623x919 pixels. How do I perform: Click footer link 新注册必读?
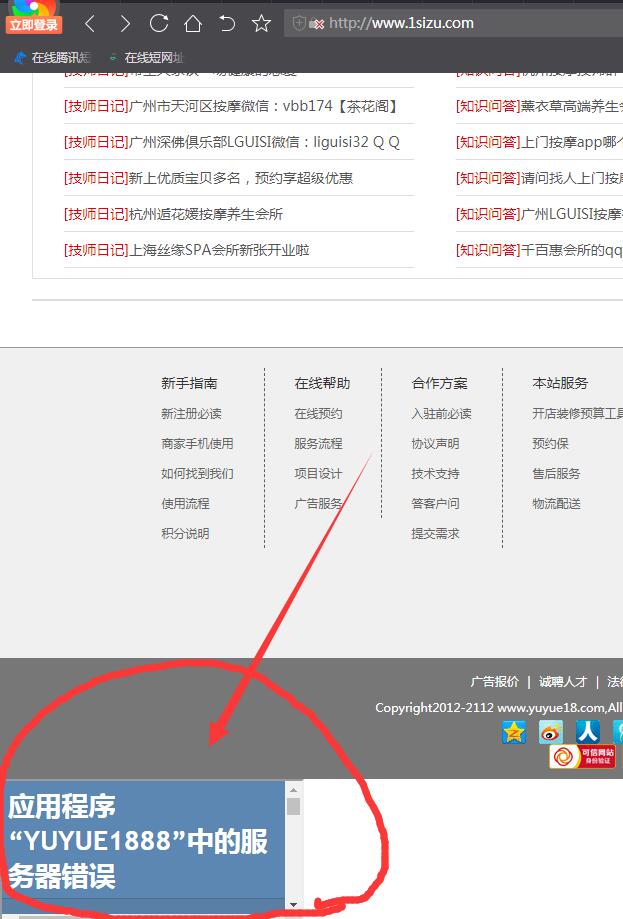pos(191,414)
